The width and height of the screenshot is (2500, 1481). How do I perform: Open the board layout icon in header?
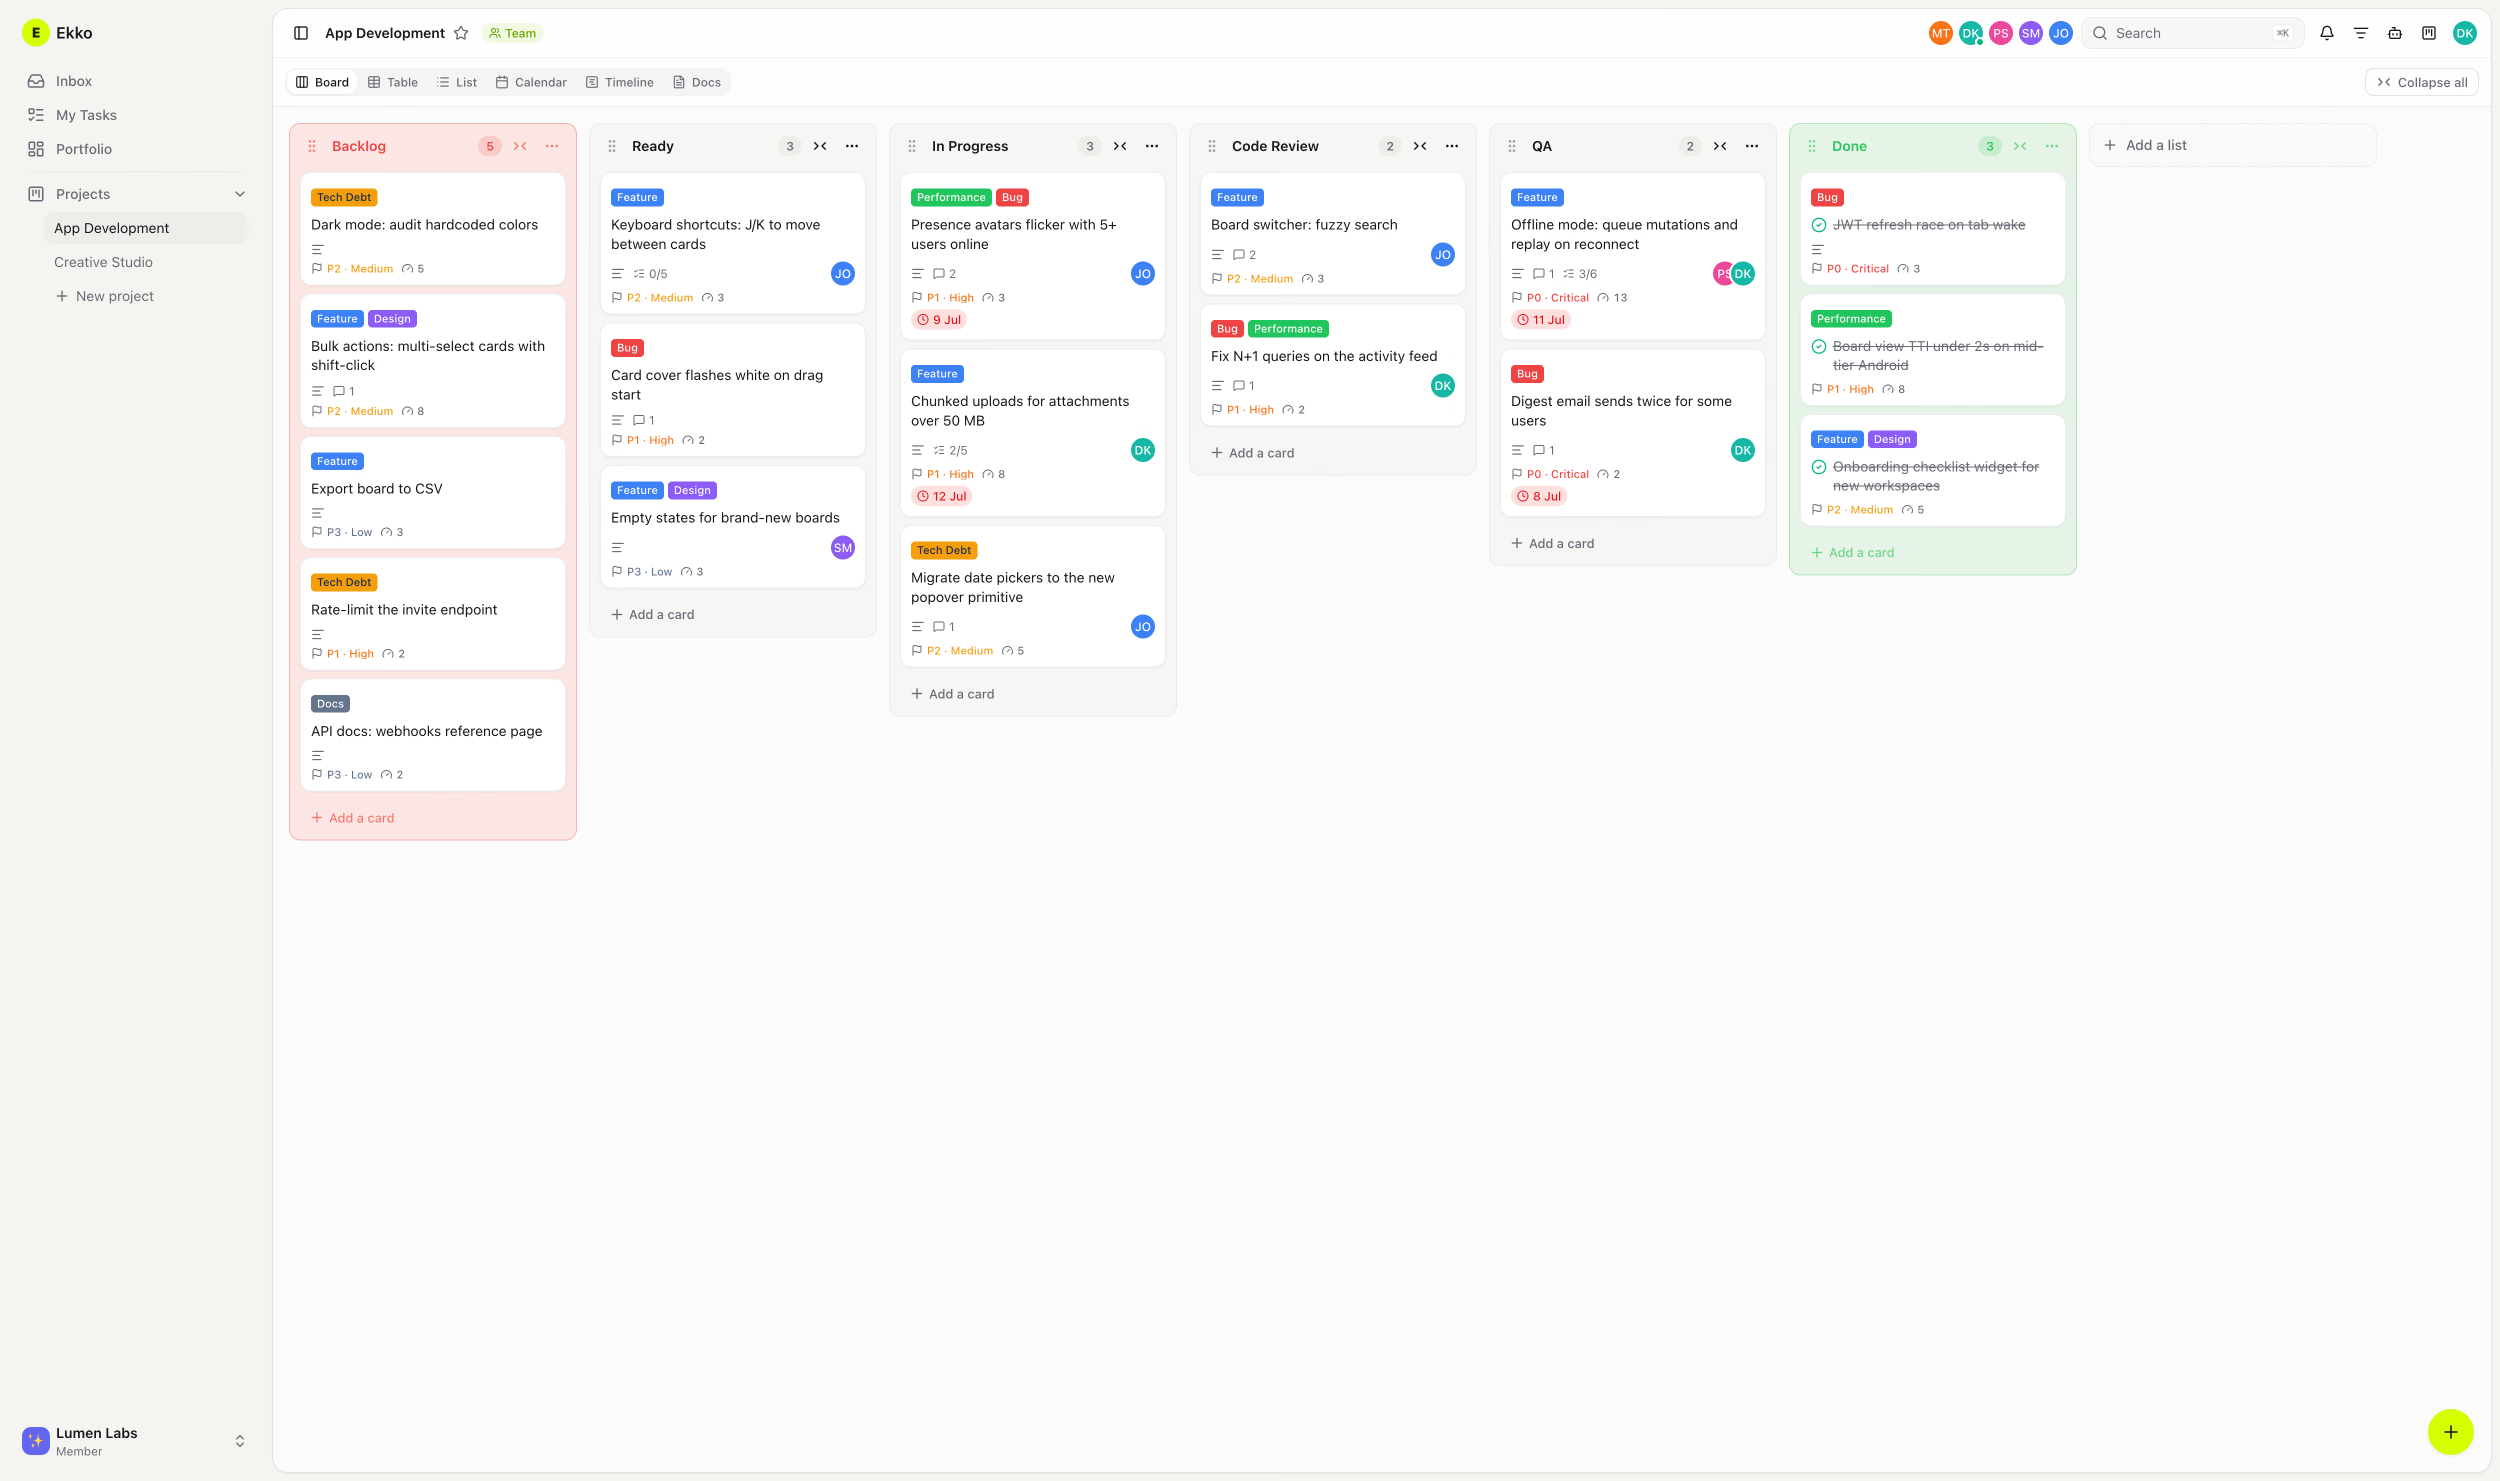(2429, 33)
